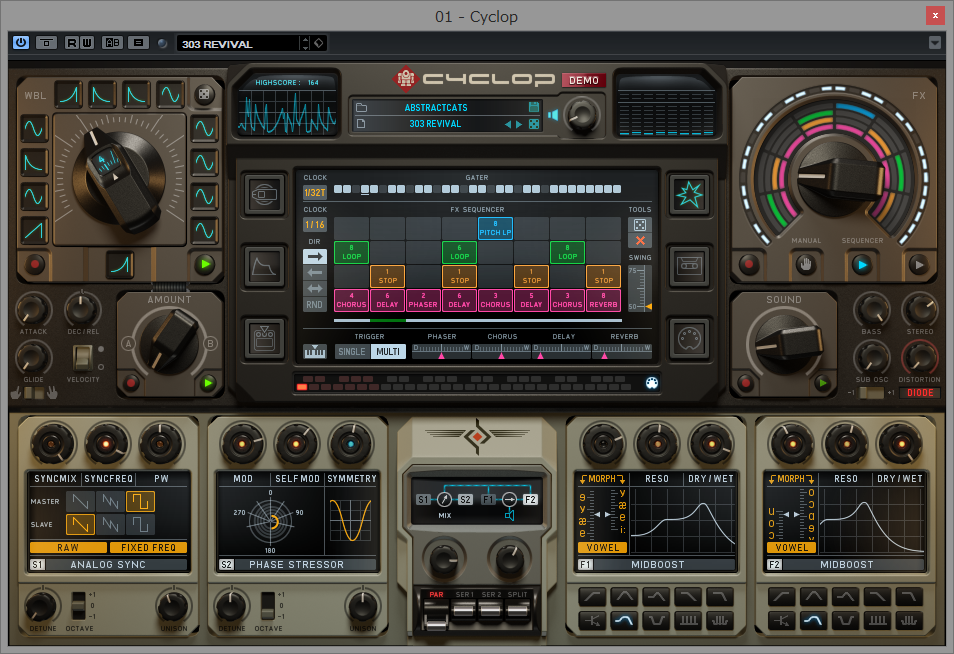Open the host preset menu diamond icon
Screen dimensions: 954x654
click(319, 43)
